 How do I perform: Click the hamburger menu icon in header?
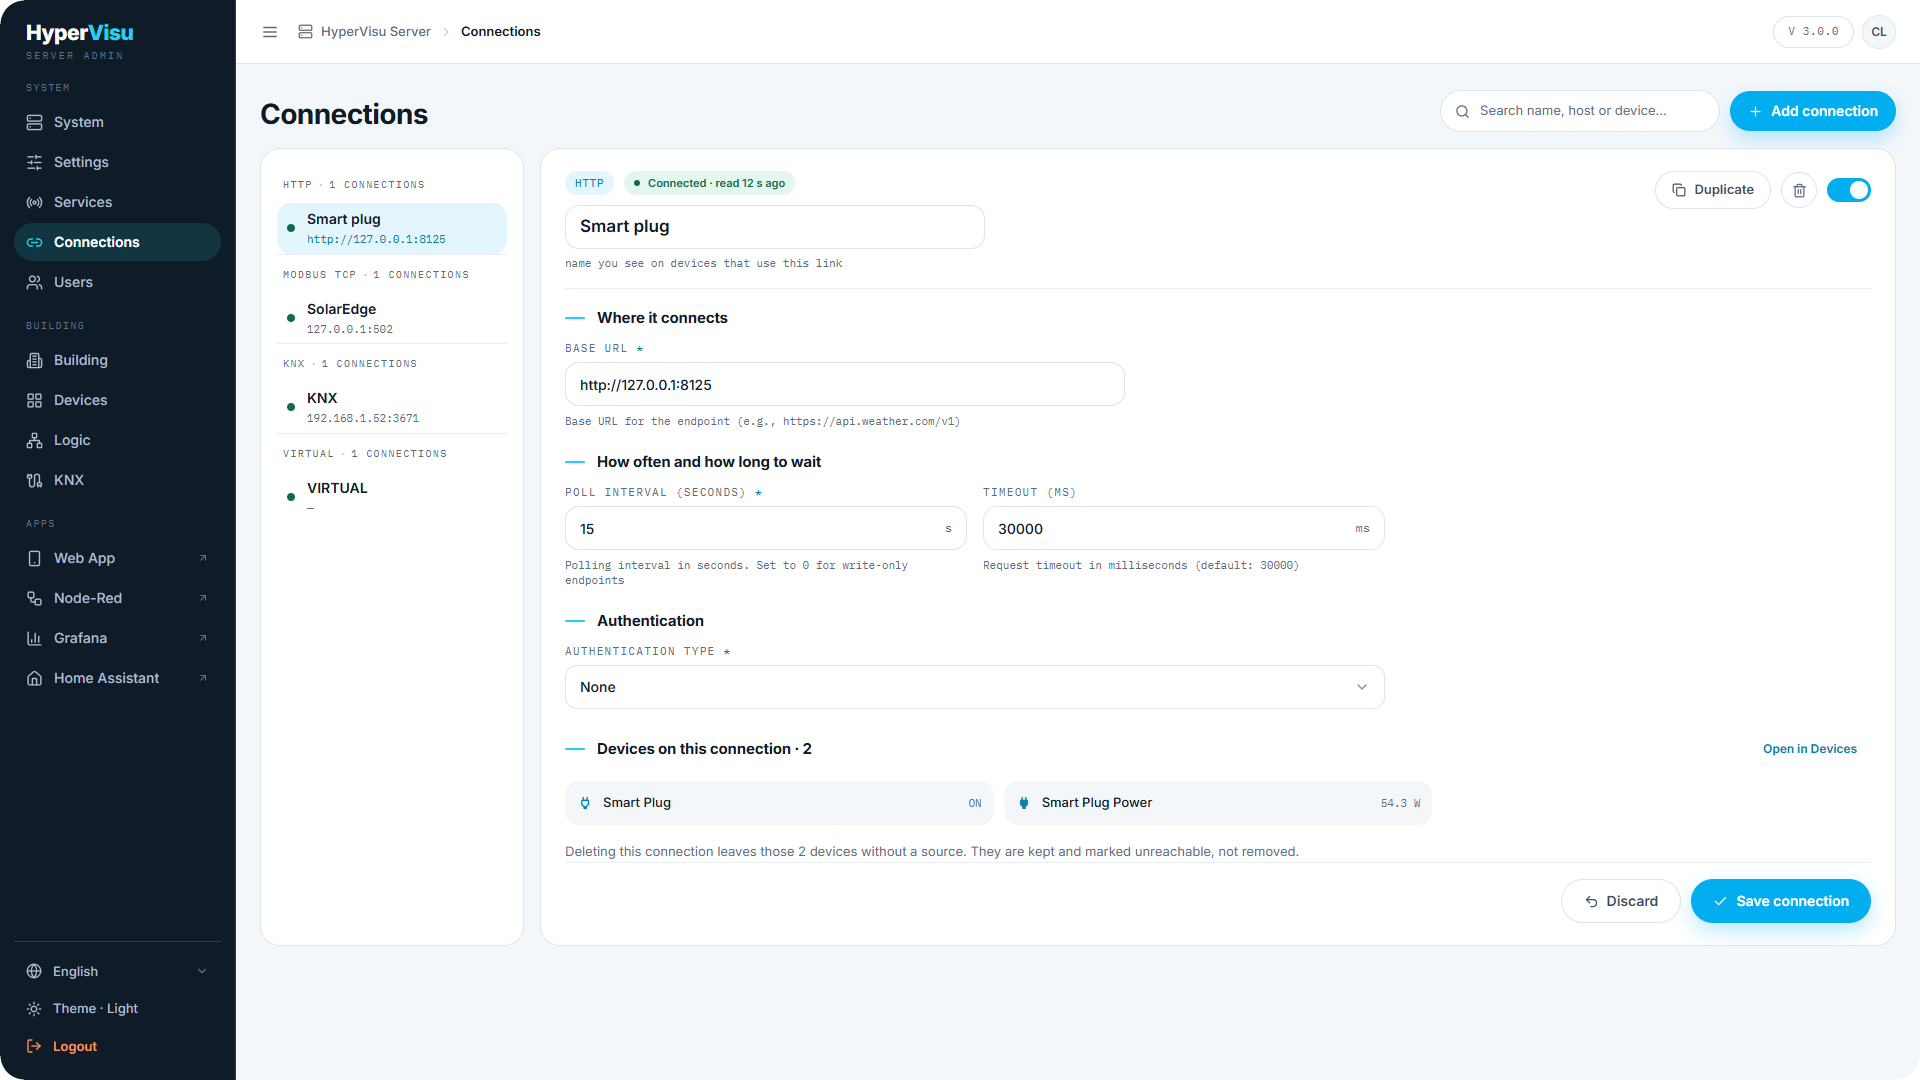tap(270, 32)
